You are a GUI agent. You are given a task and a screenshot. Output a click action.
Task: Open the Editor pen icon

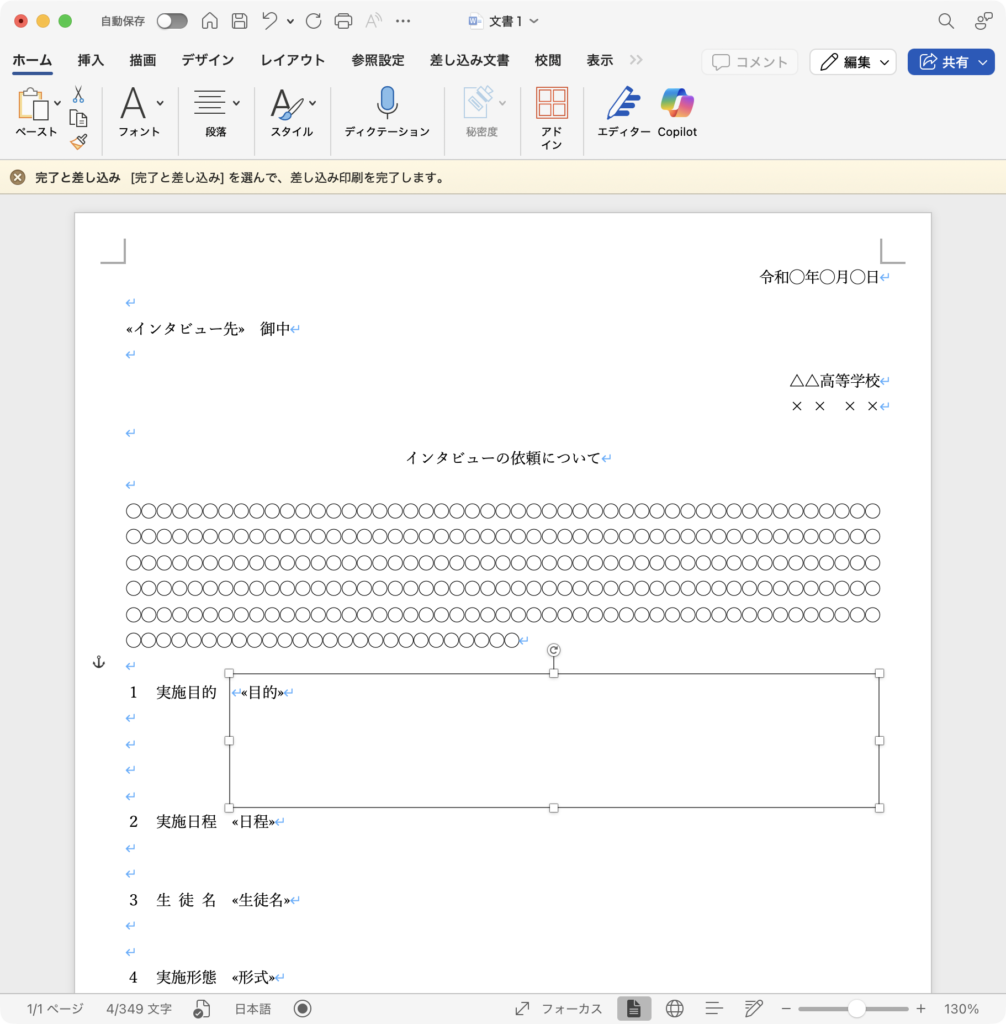(x=623, y=103)
